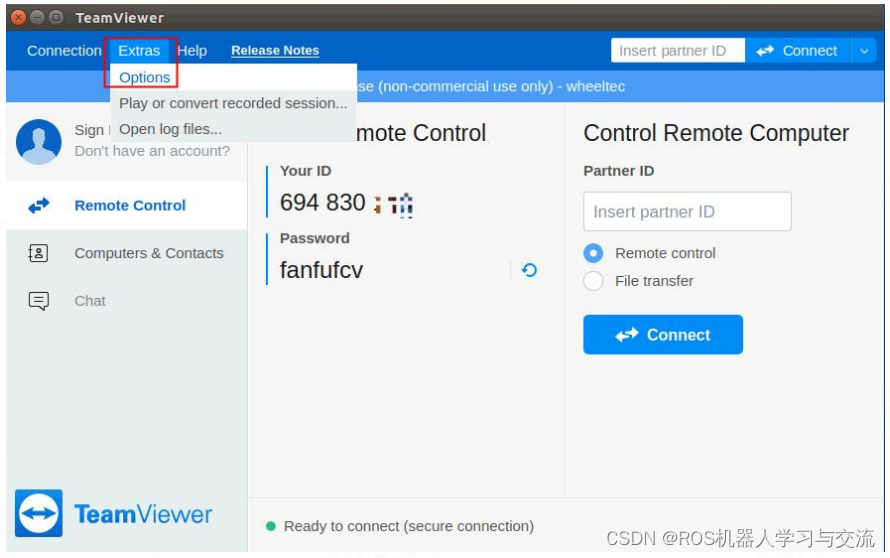The height and width of the screenshot is (558, 890).
Task: Click the TeamViewer logo icon at bottom left
Action: pos(39,513)
